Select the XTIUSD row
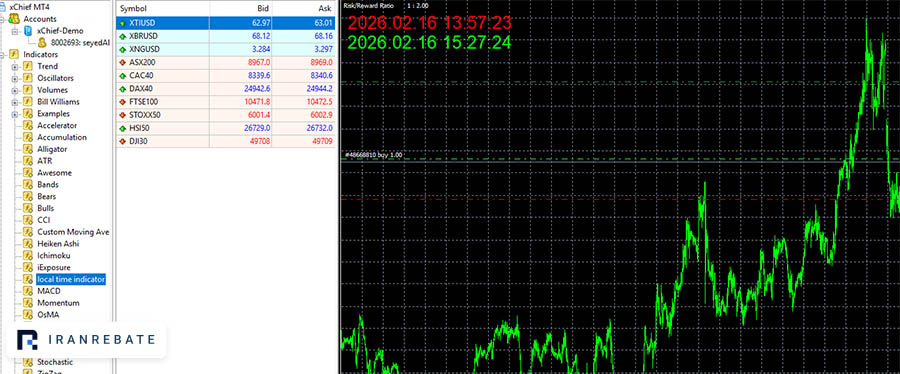The height and width of the screenshot is (374, 900). point(226,23)
